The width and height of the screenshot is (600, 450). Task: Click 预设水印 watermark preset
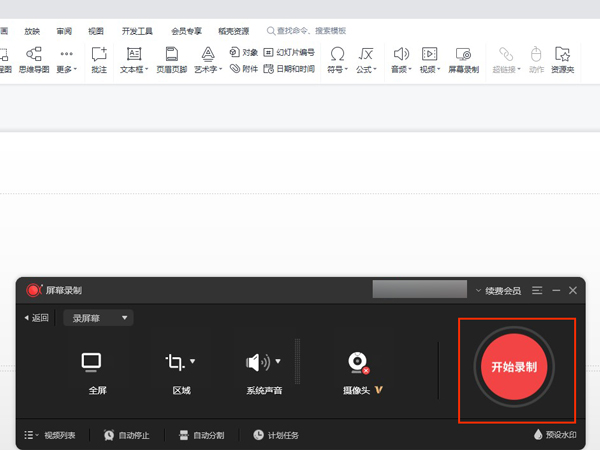point(558,435)
